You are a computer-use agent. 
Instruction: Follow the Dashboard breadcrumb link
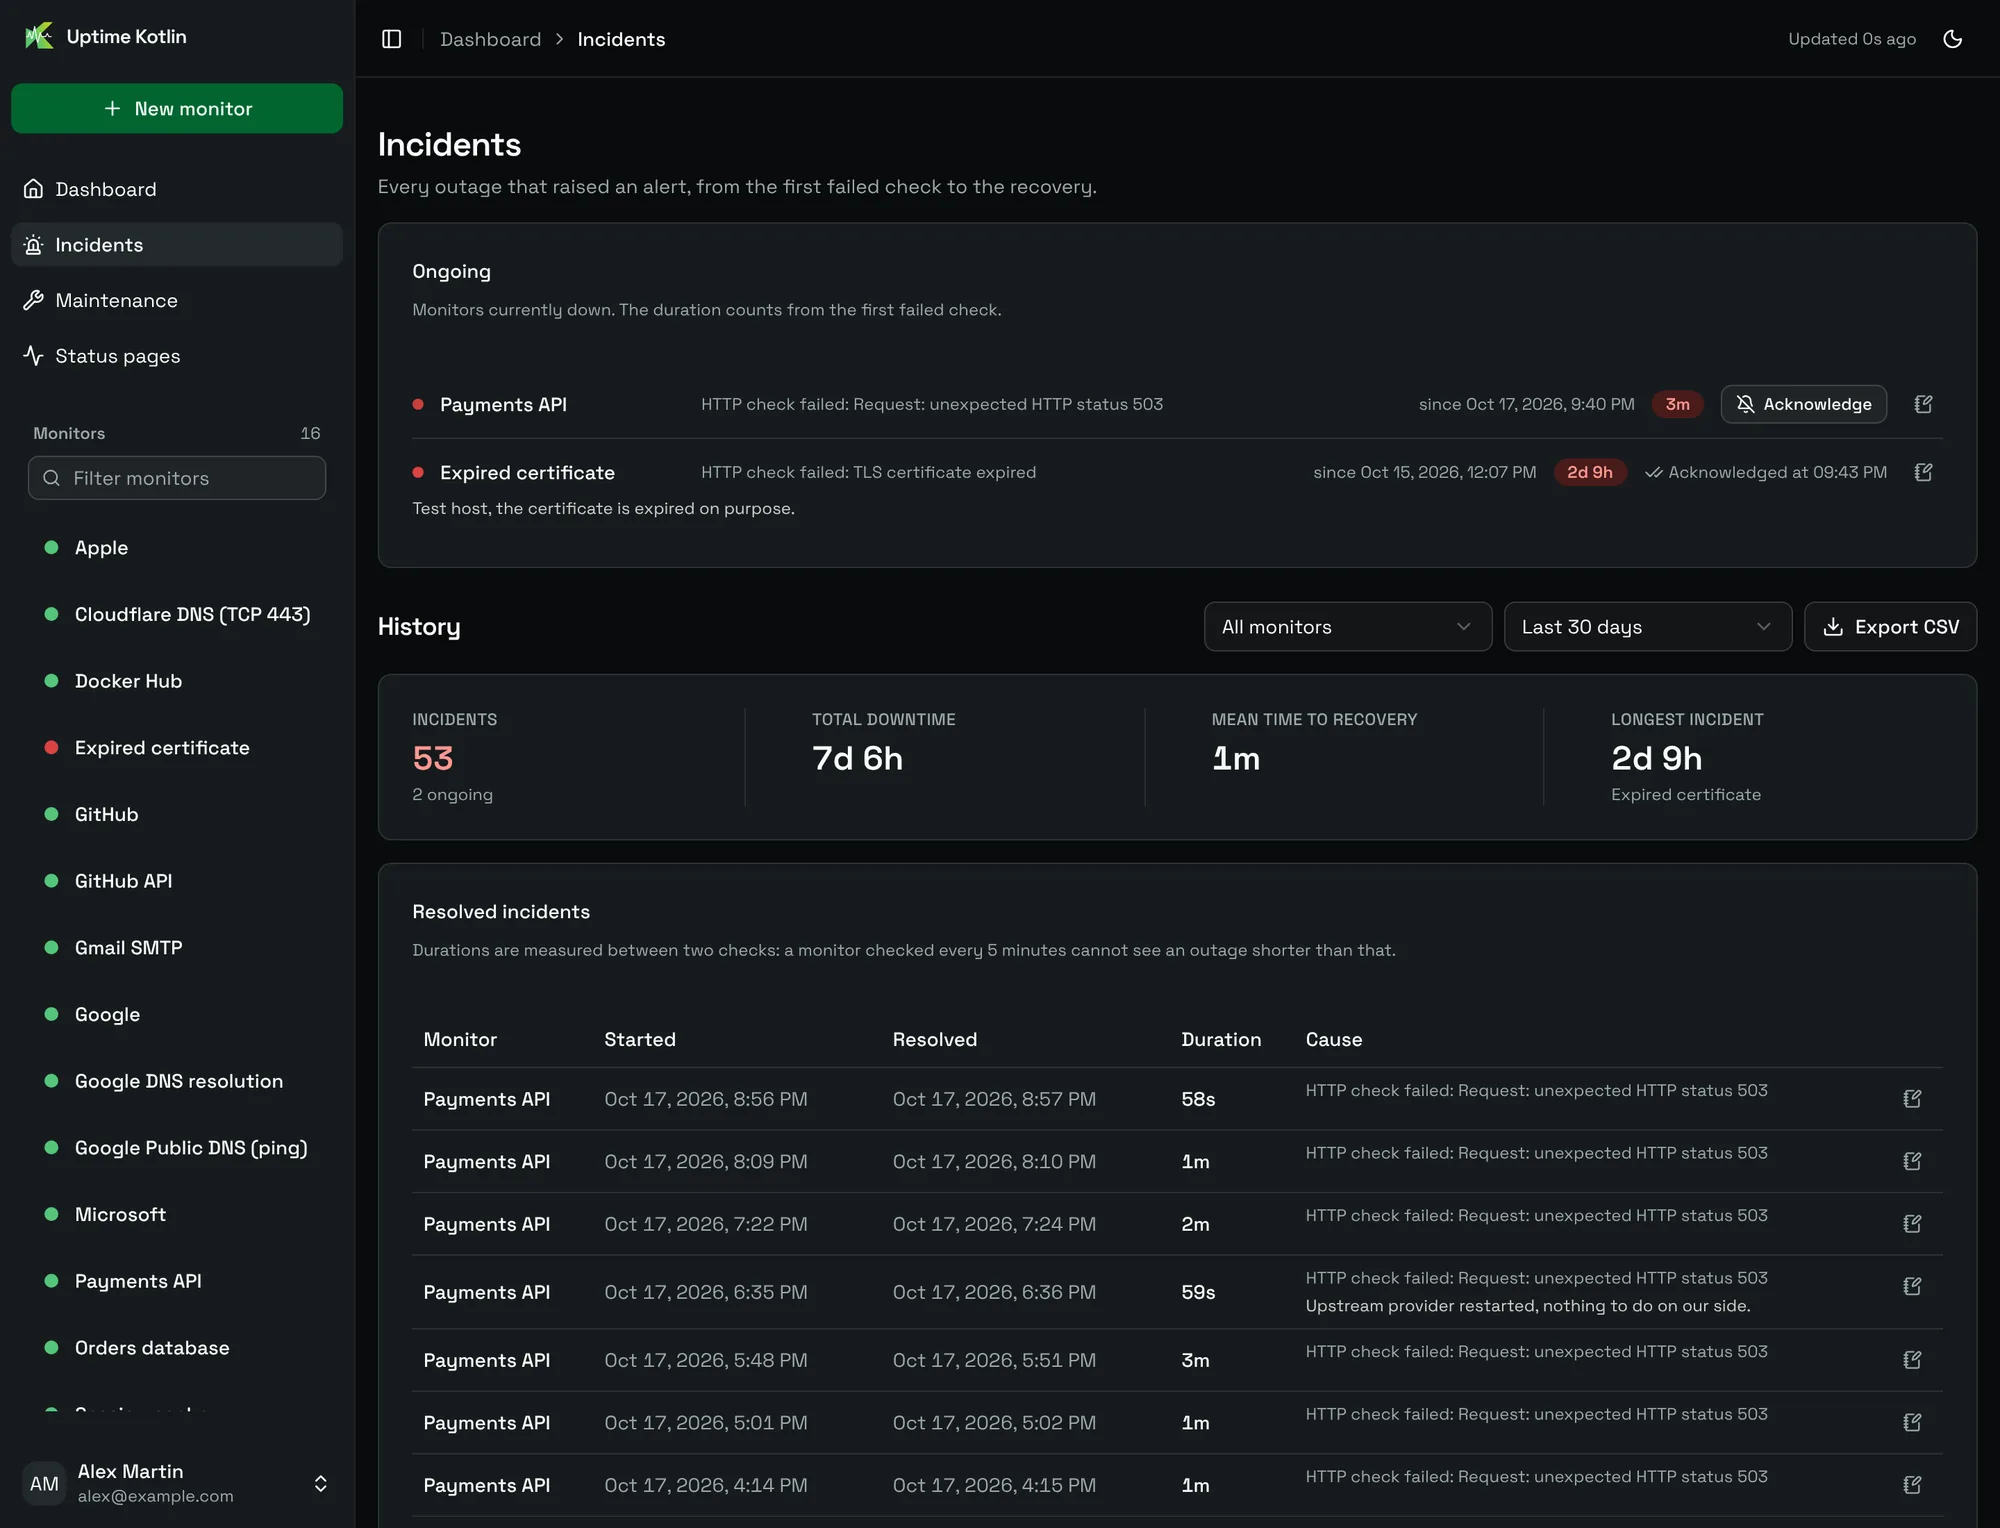click(x=490, y=39)
